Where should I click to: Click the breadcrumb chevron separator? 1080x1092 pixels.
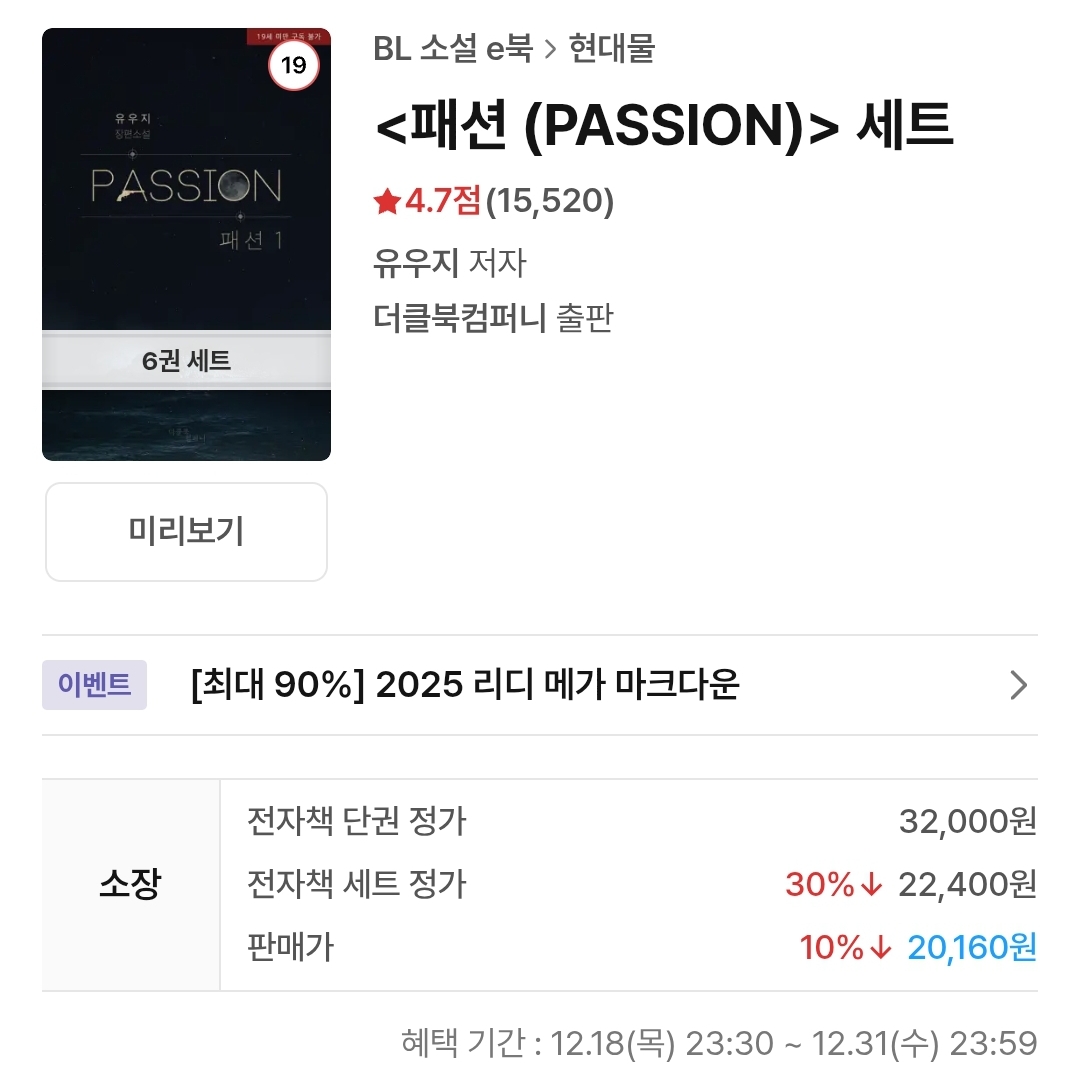coord(550,49)
